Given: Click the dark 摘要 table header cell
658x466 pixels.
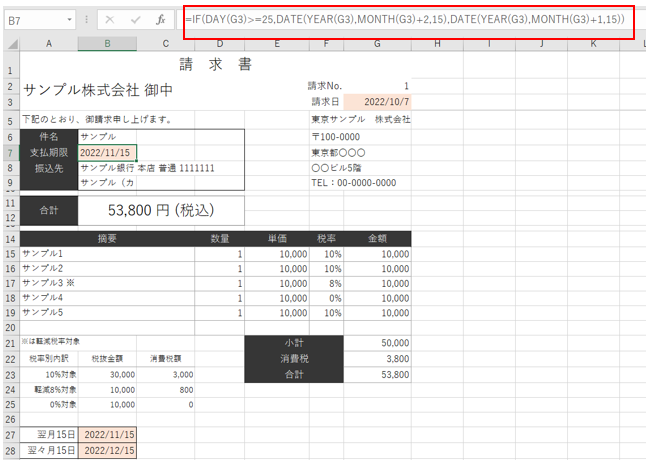Looking at the screenshot, I should coord(107,238).
